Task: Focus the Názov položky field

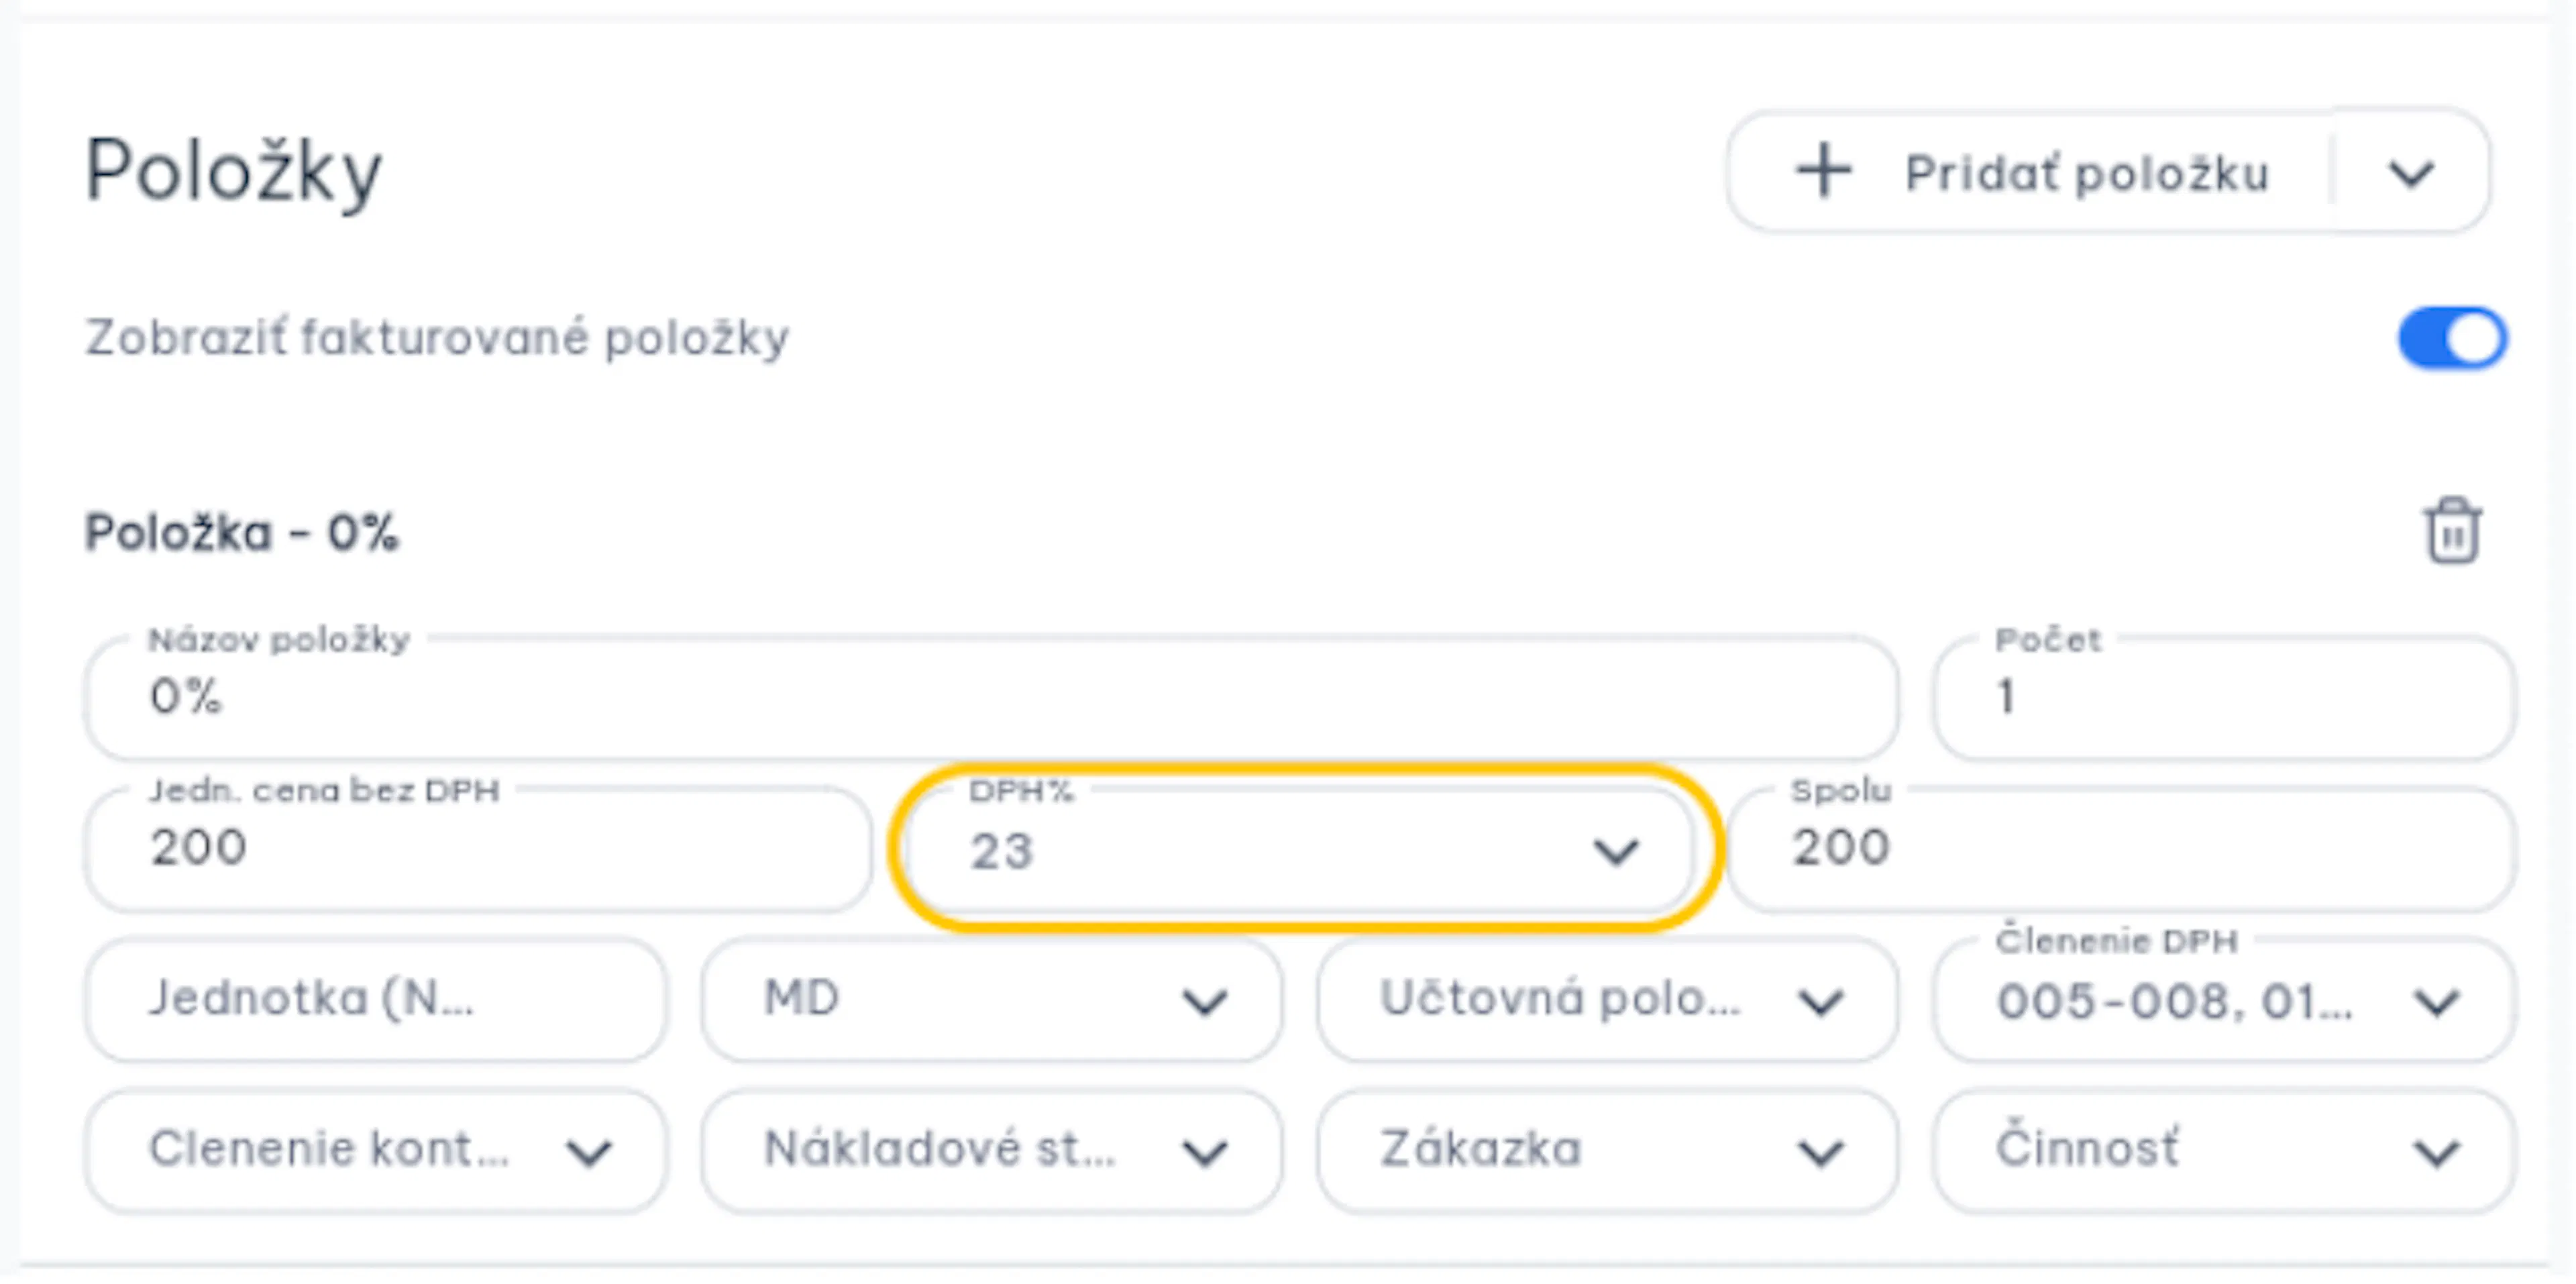Action: click(991, 697)
